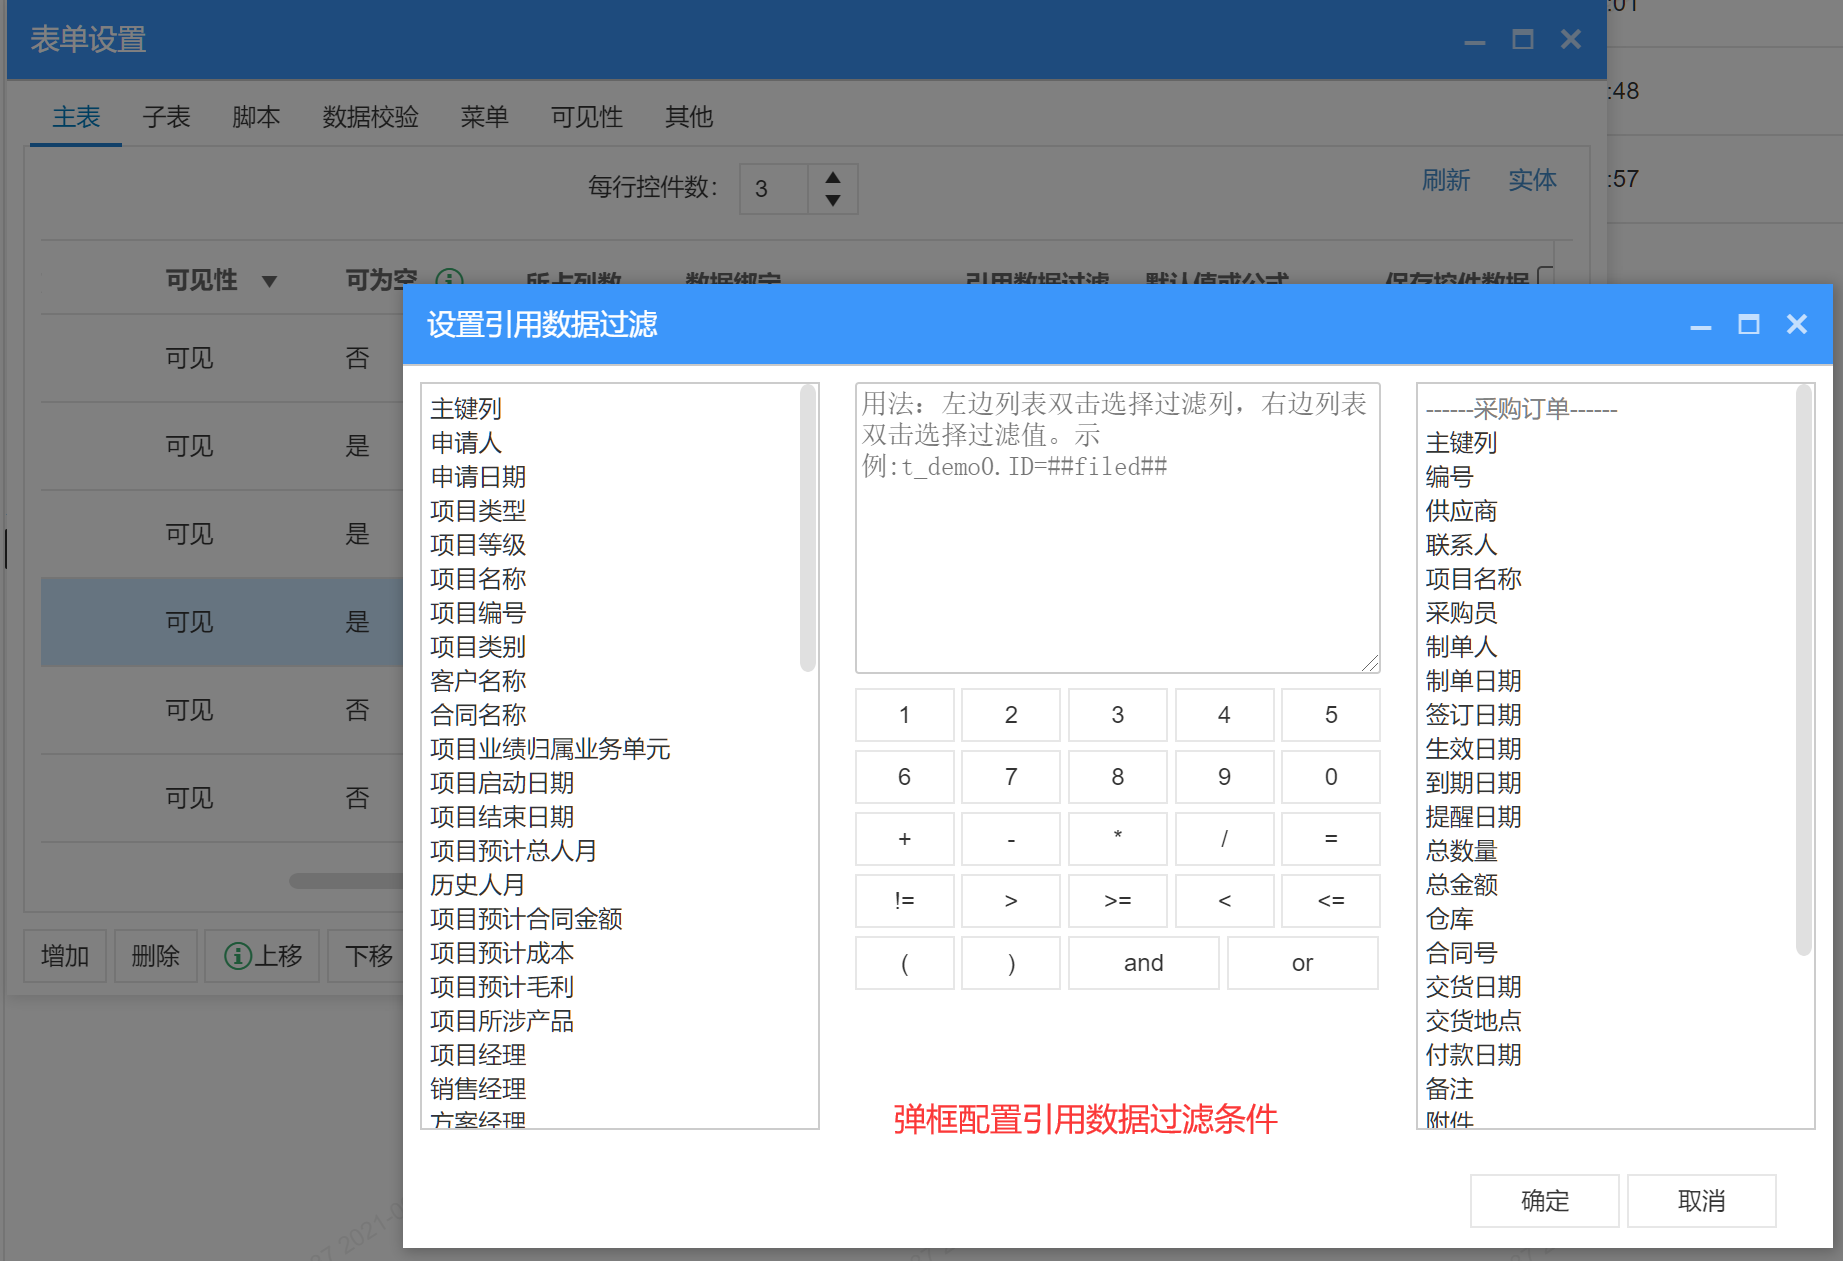
Task: Maximize the 表单设置 window
Action: pos(1523,39)
